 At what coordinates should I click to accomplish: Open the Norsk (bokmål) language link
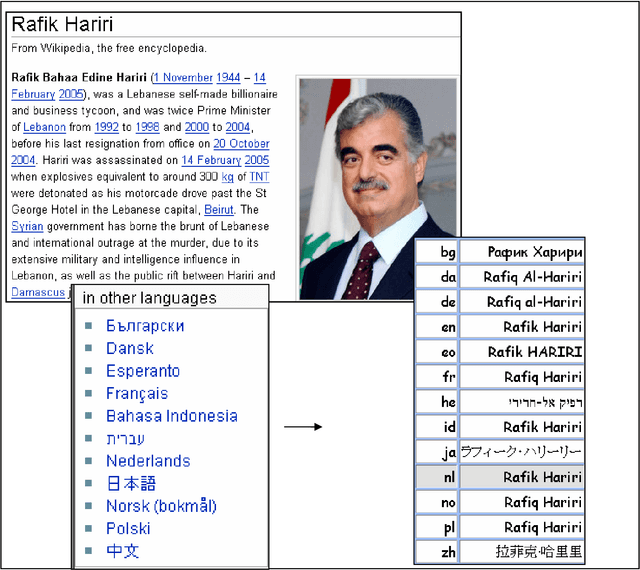pos(161,506)
